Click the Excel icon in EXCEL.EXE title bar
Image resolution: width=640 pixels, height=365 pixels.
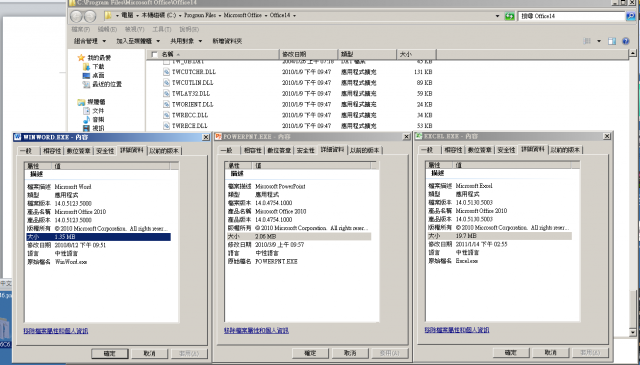click(419, 136)
